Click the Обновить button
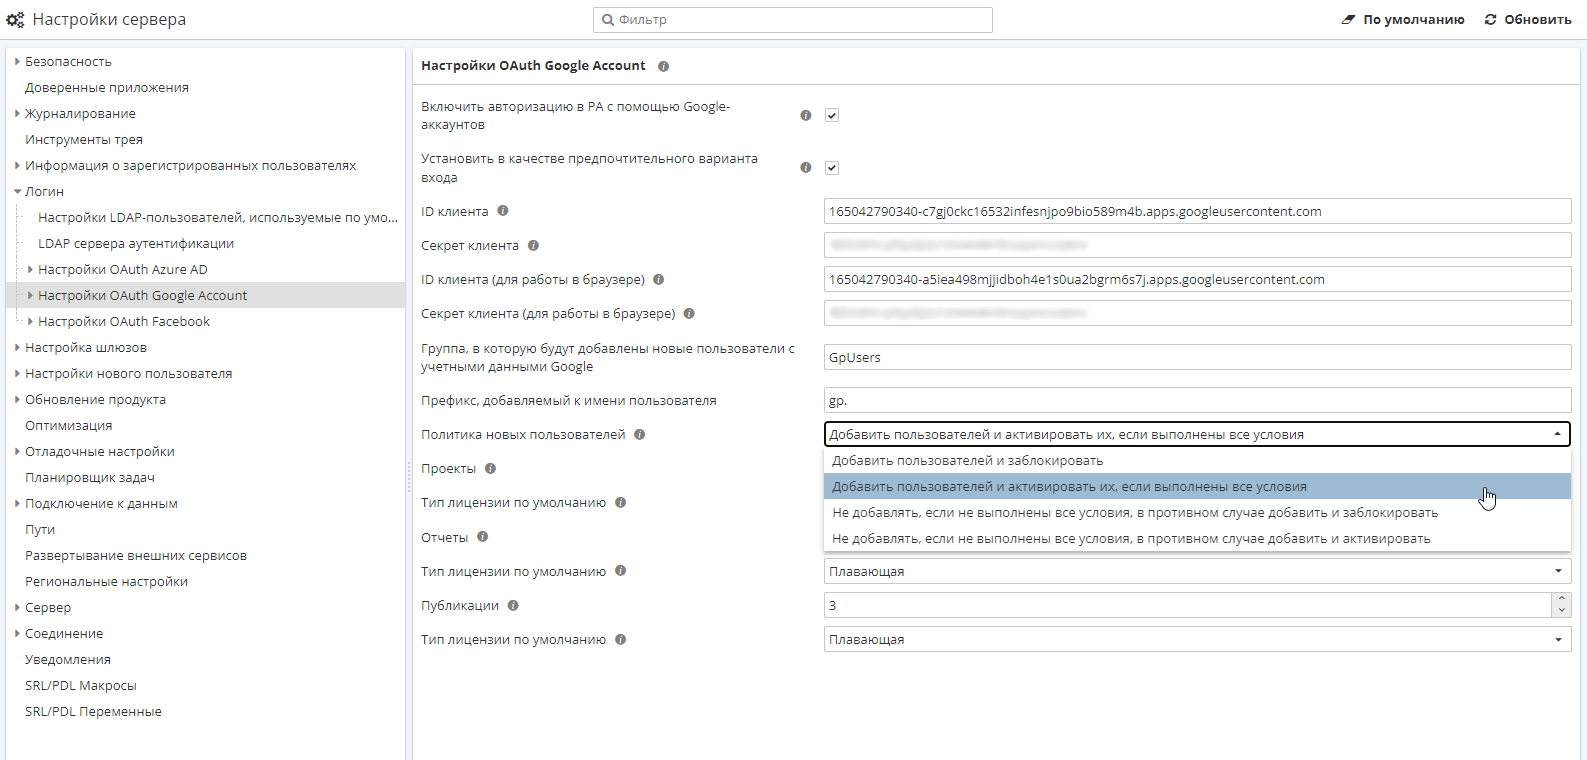Image resolution: width=1587 pixels, height=760 pixels. 1528,20
